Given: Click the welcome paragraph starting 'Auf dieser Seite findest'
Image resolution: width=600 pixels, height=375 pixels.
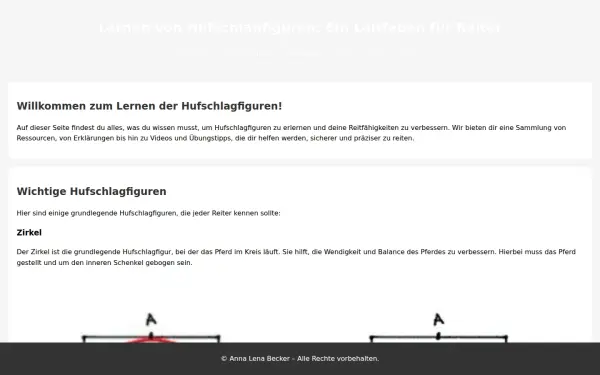Looking at the screenshot, I should (x=291, y=133).
